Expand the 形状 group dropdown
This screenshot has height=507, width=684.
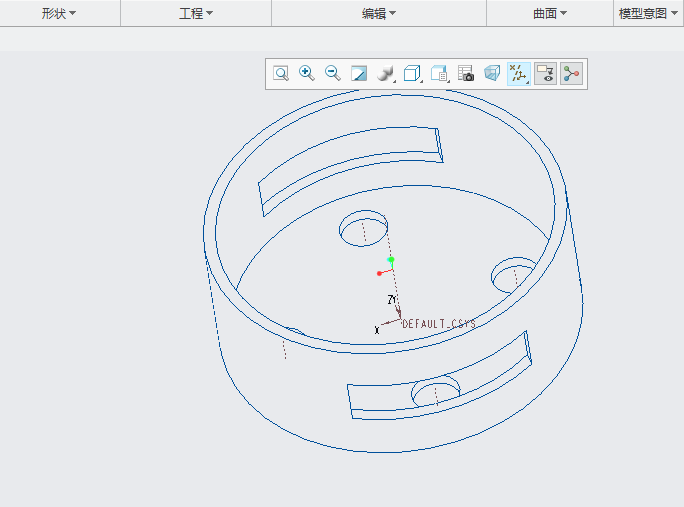pos(59,14)
